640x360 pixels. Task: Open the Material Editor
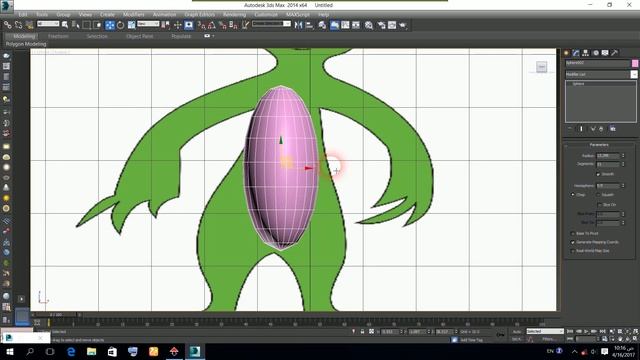coord(369,25)
